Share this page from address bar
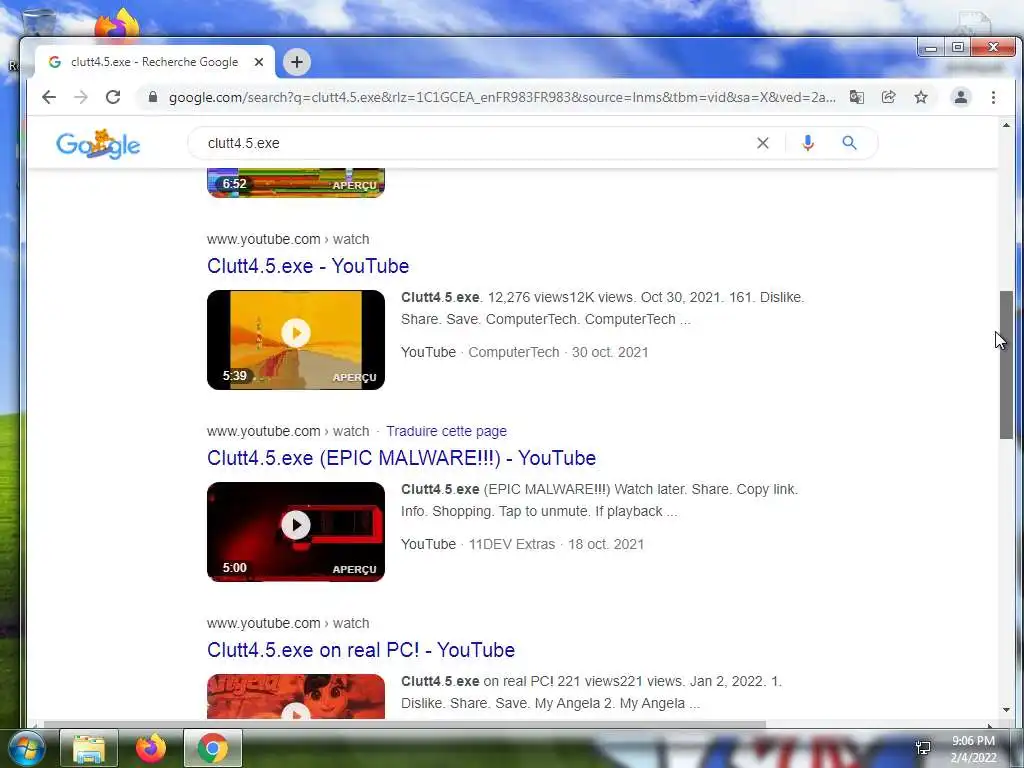The height and width of the screenshot is (768, 1024). 888,97
